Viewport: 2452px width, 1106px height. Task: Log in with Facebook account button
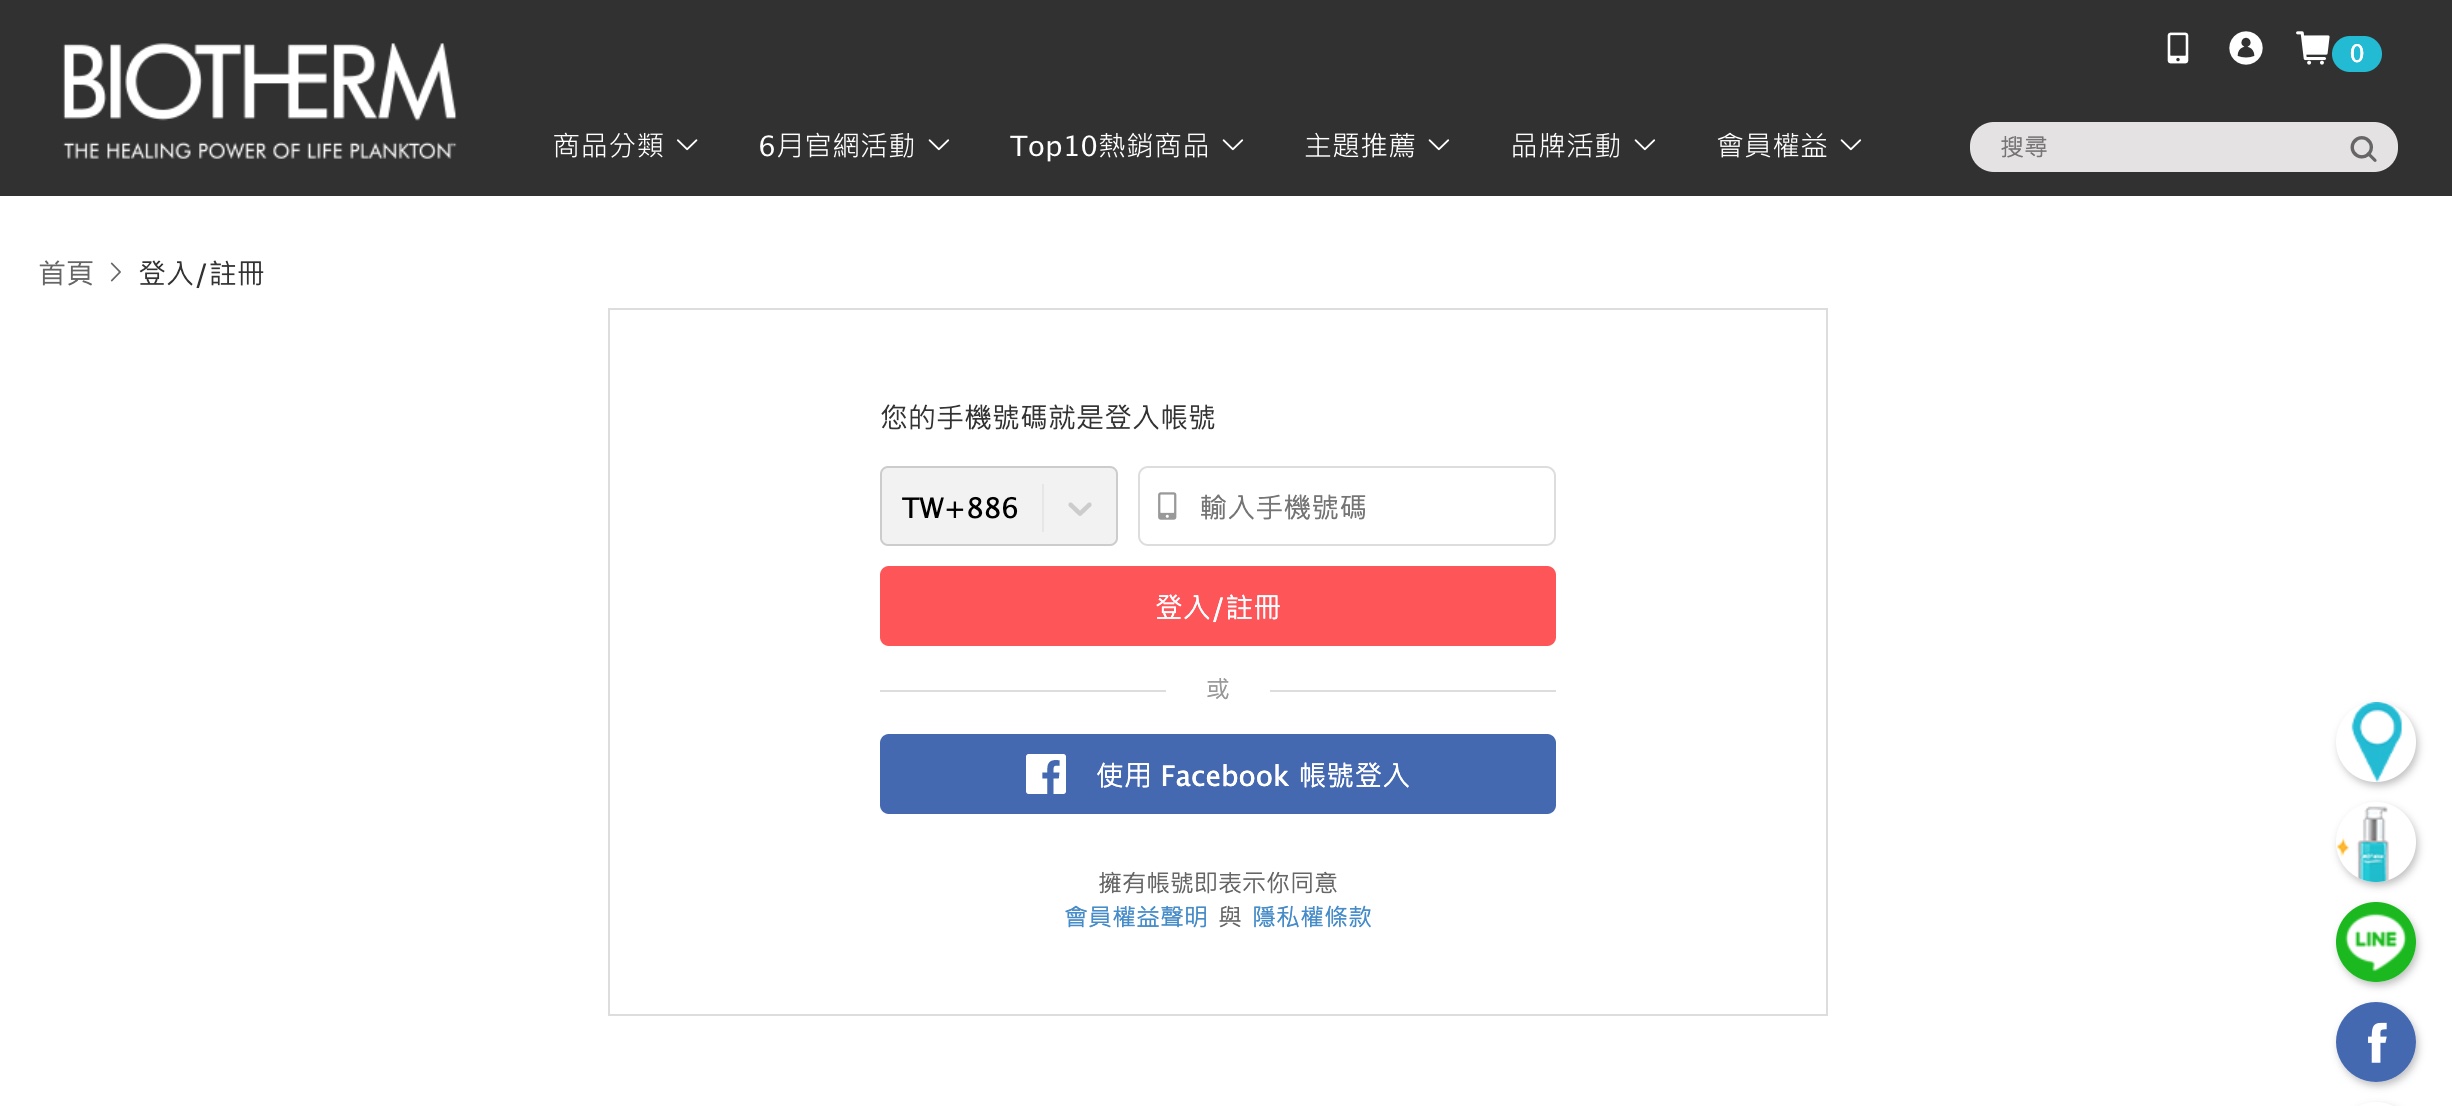pos(1217,775)
